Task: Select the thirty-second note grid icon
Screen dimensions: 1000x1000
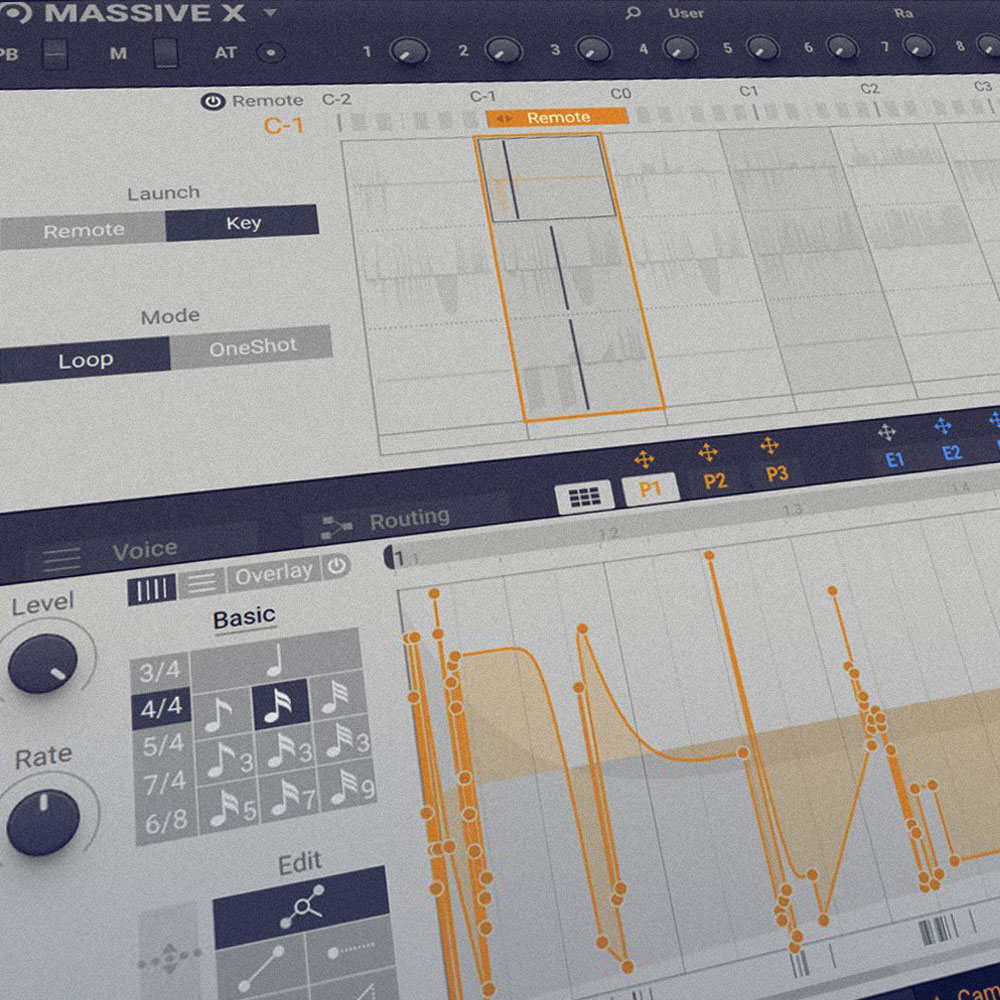Action: click(x=336, y=696)
